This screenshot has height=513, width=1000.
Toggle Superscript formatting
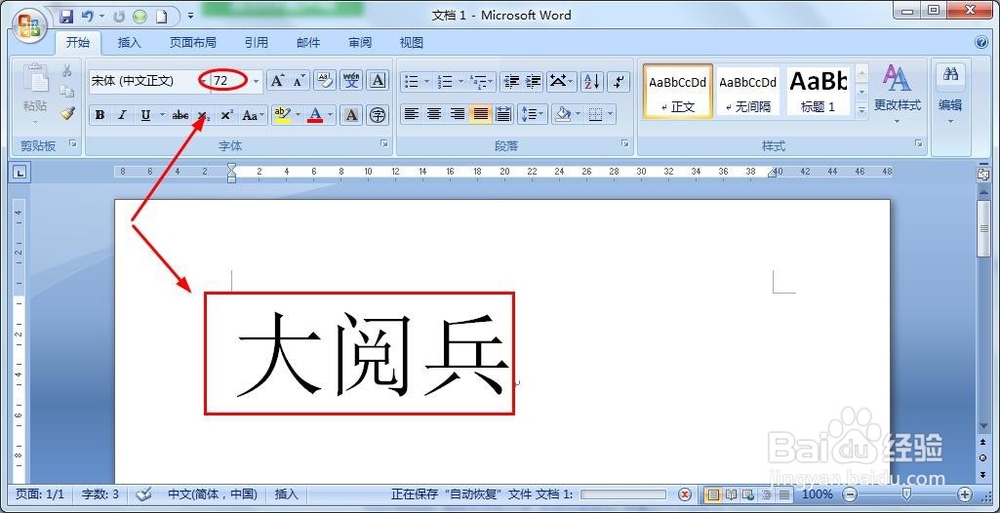click(x=226, y=115)
